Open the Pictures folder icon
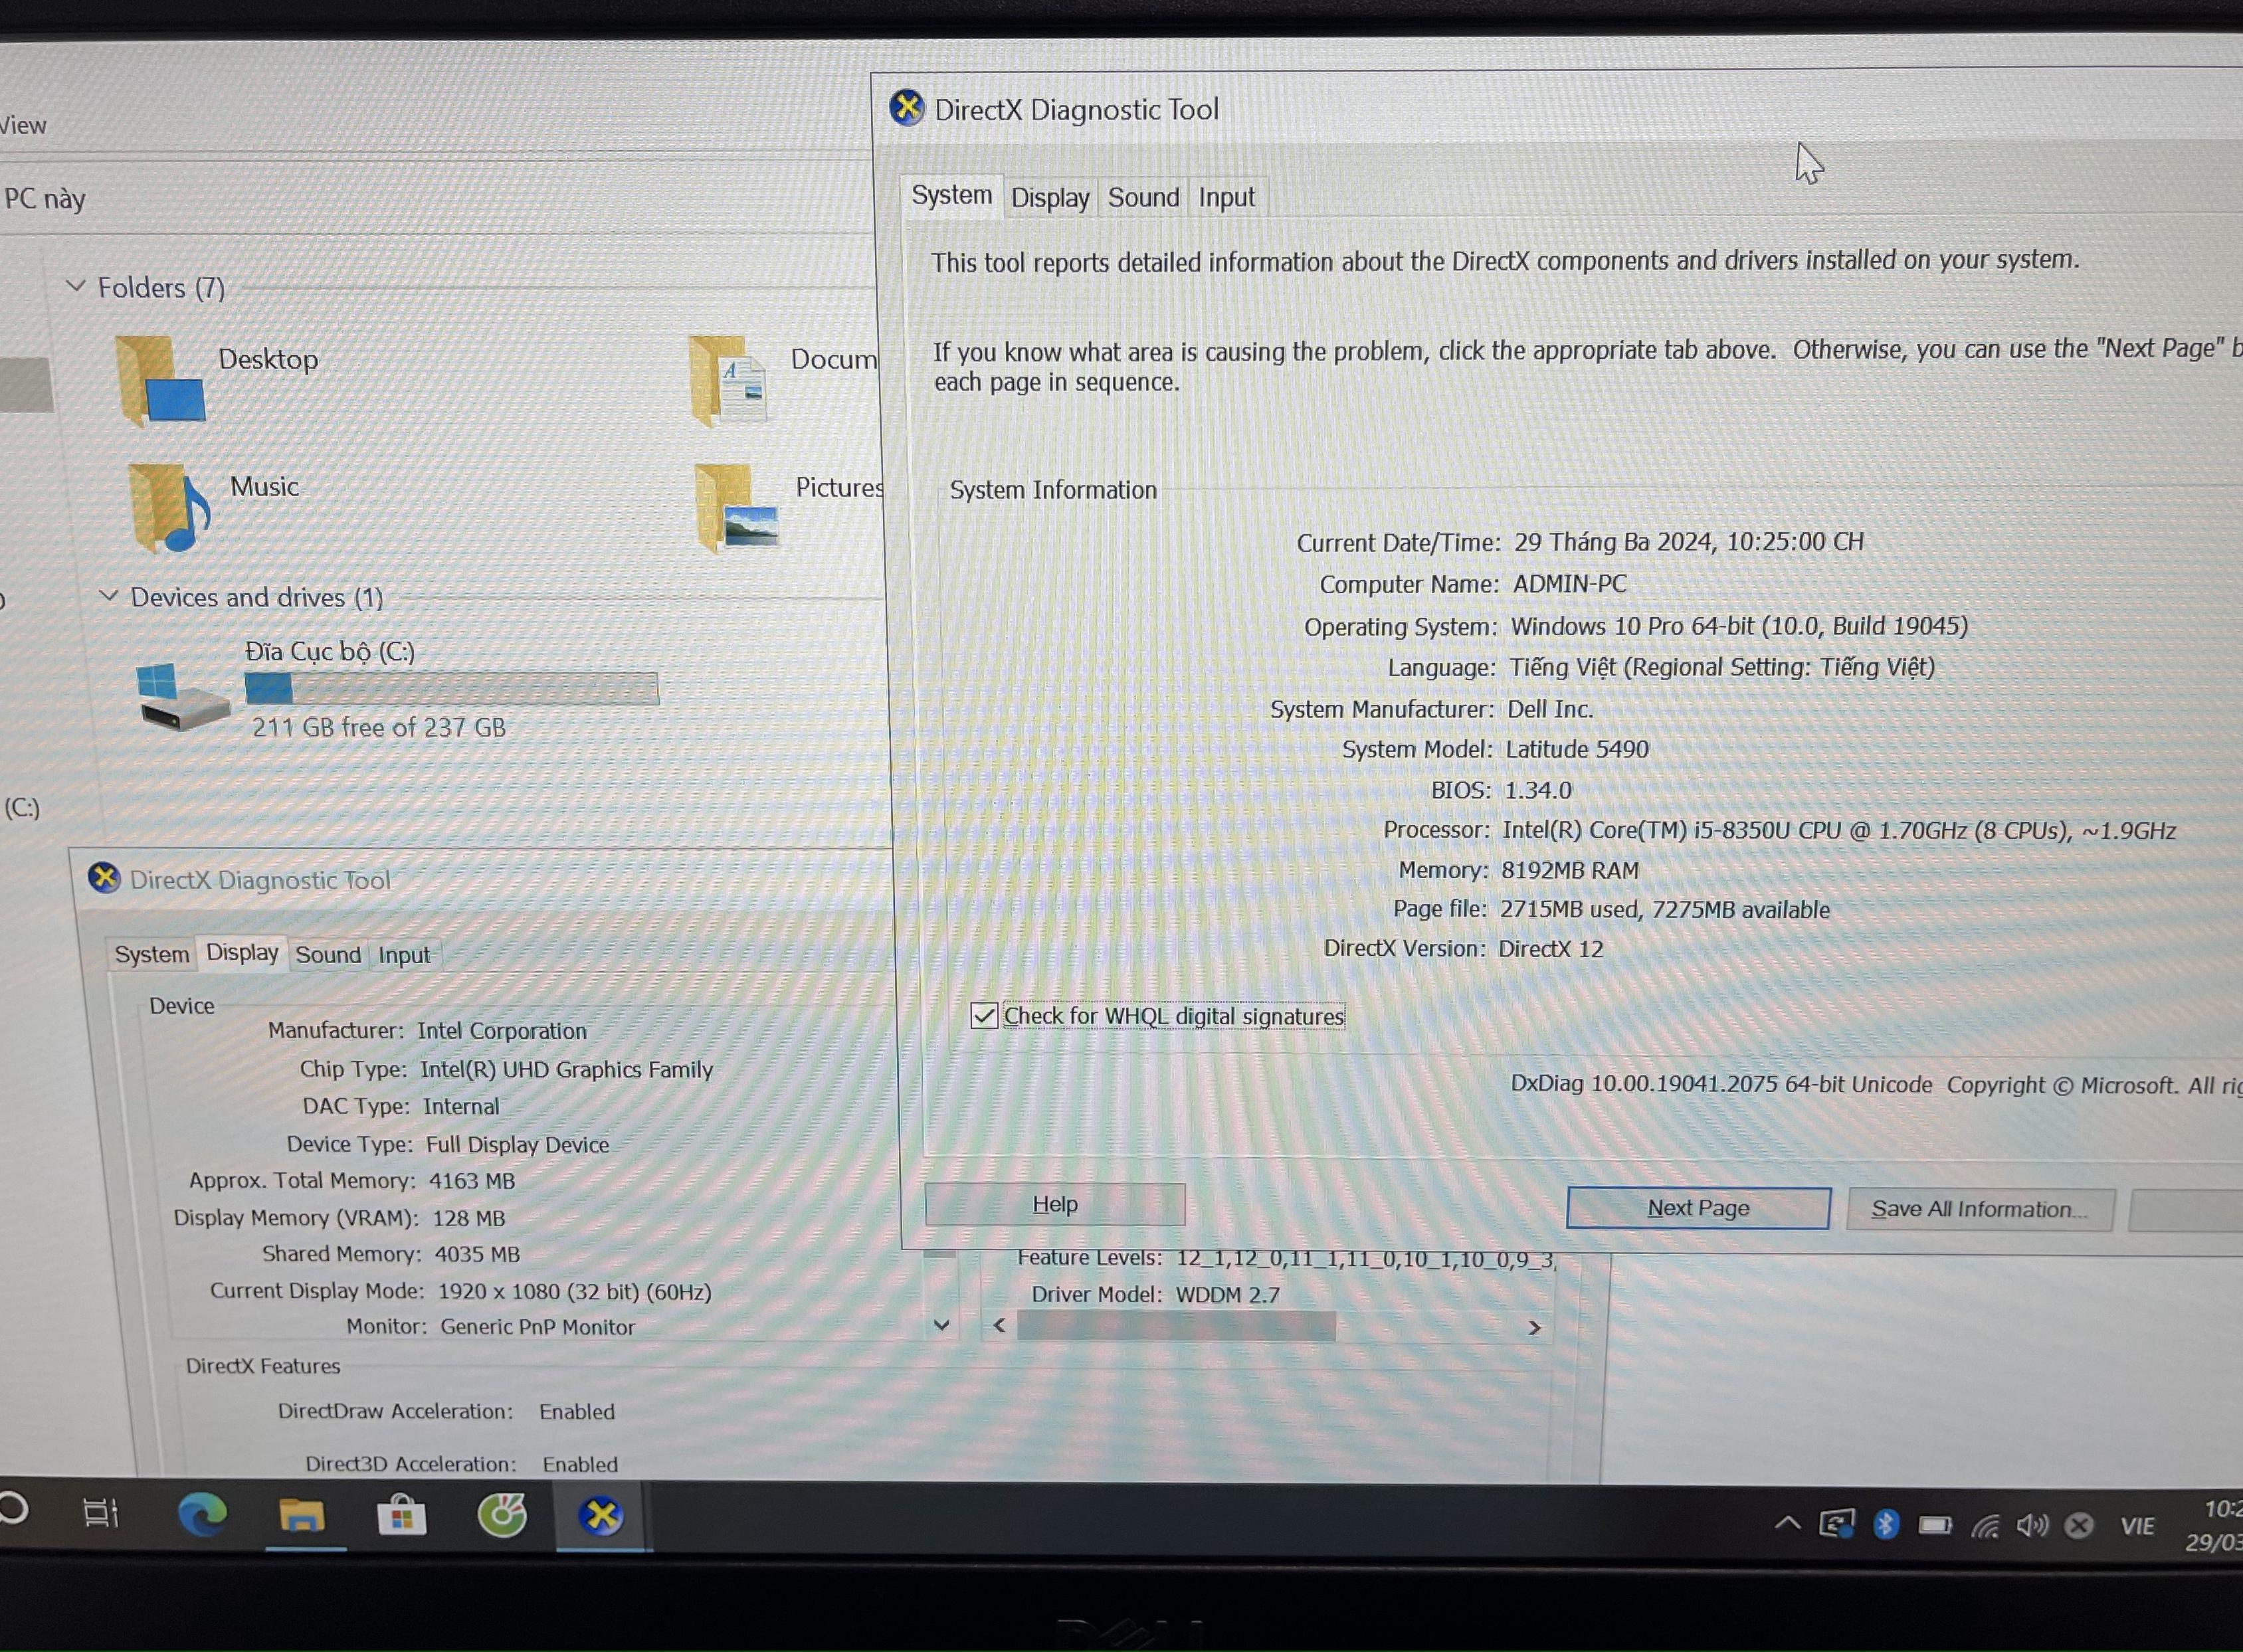 point(736,508)
